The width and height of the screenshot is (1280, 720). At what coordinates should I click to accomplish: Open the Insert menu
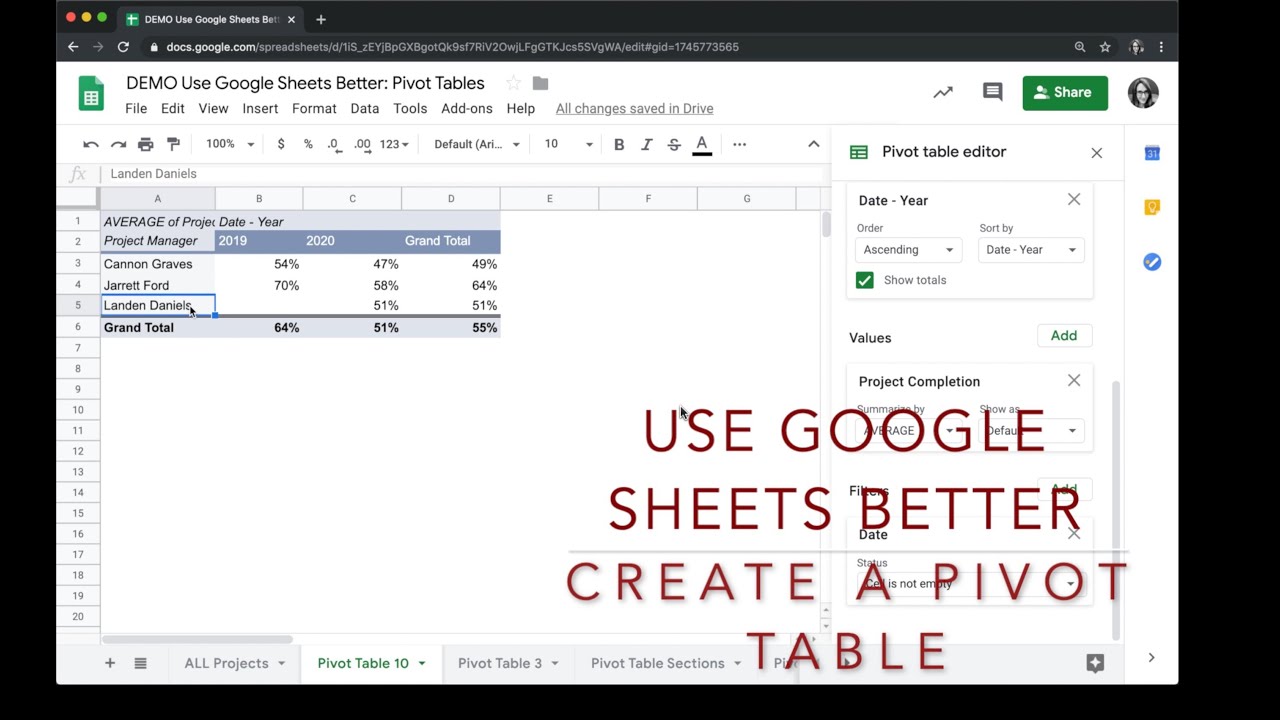pyautogui.click(x=260, y=108)
